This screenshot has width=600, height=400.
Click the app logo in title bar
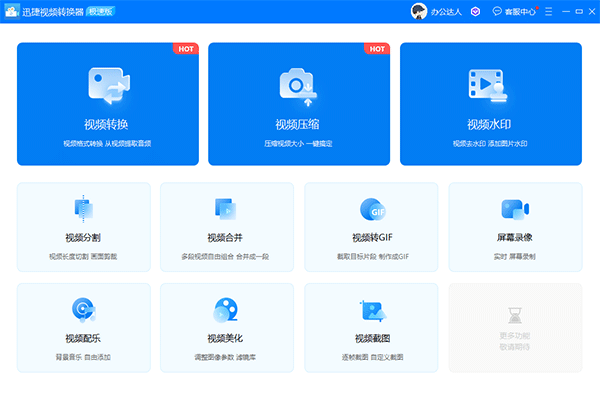(11, 11)
